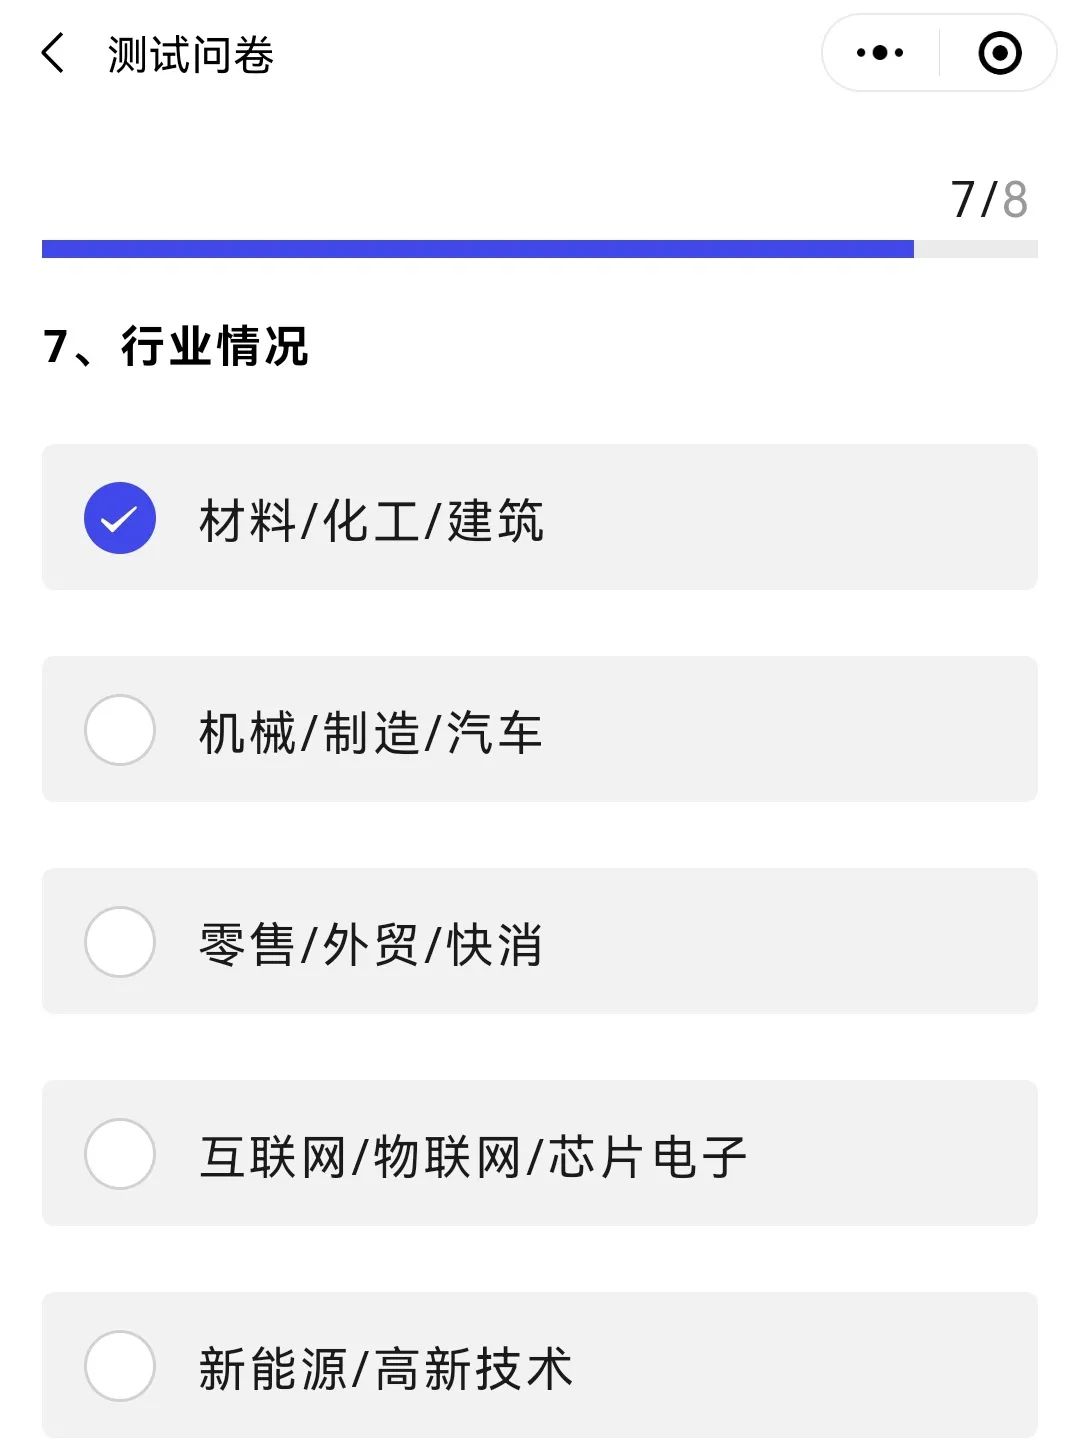Click the current question number 7 in counter
Image resolution: width=1080 pixels, height=1441 pixels.
pos(962,199)
